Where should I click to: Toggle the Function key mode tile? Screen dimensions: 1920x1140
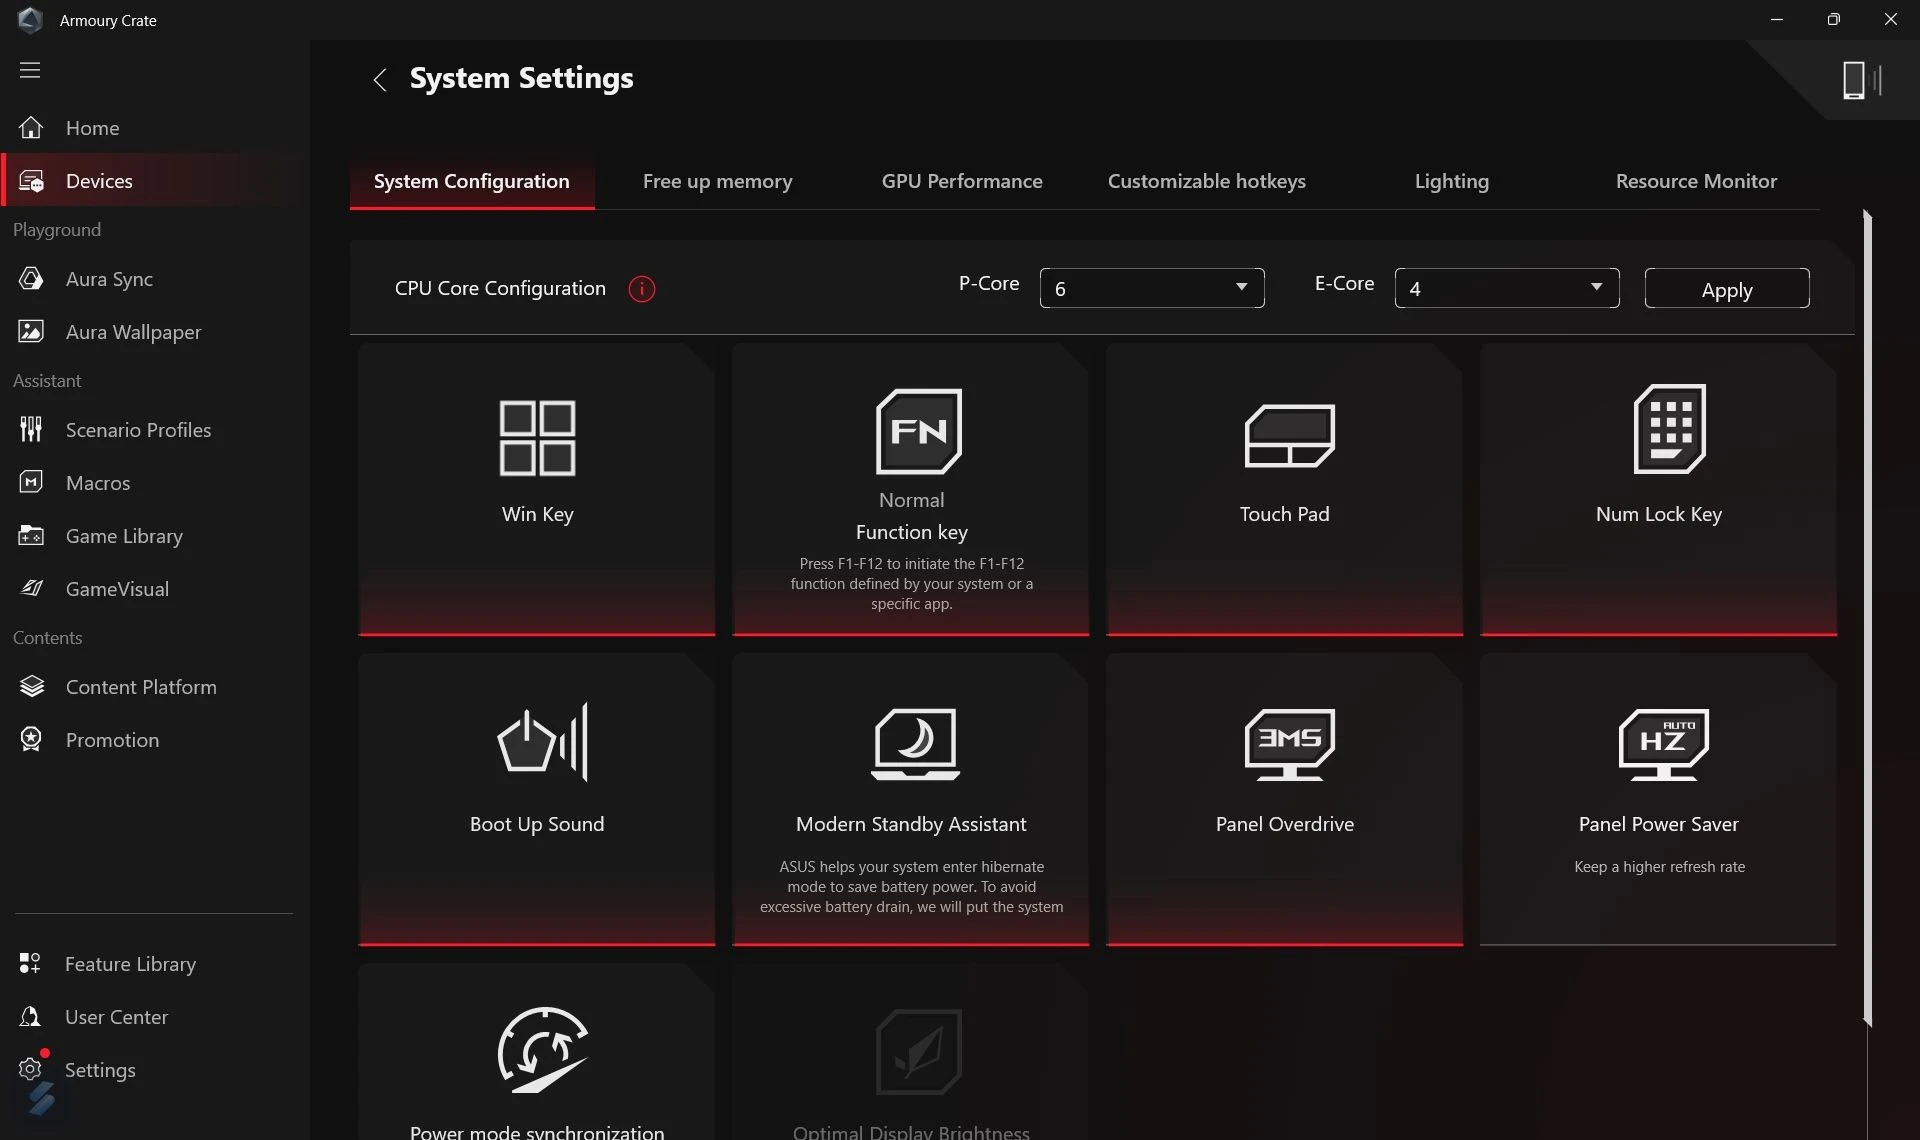click(911, 490)
